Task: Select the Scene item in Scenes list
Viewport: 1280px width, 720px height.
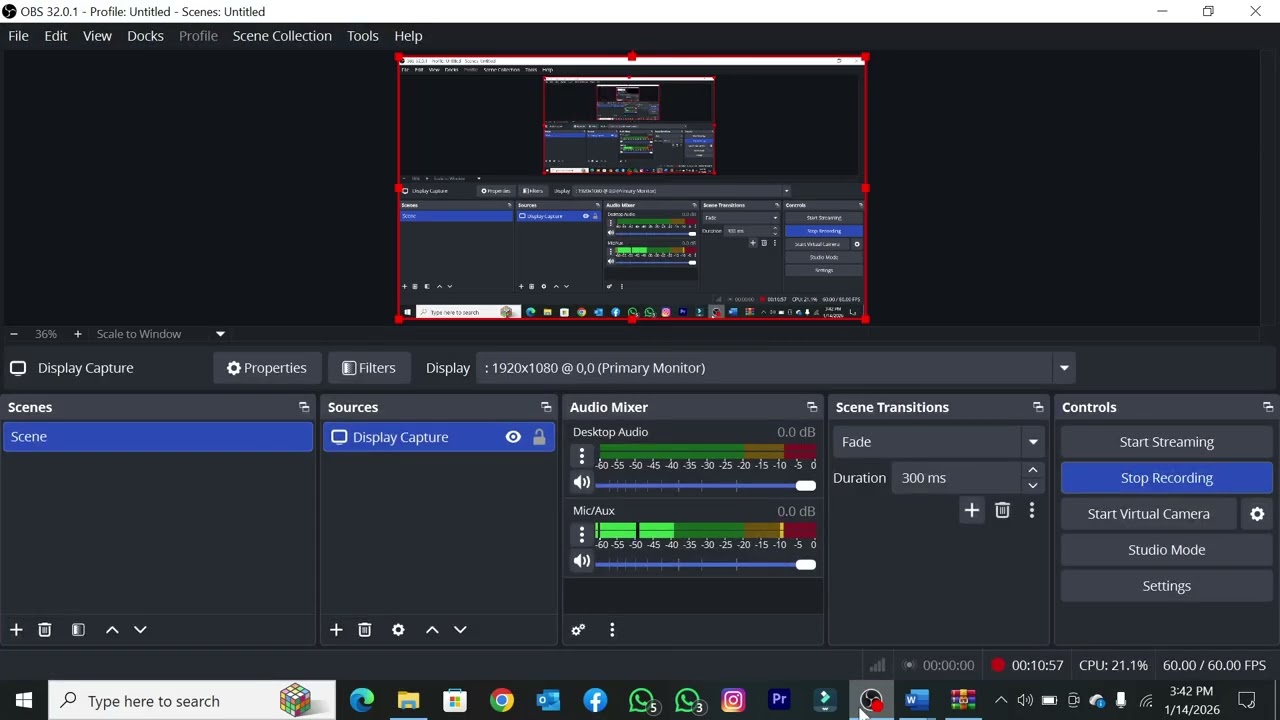Action: point(158,437)
